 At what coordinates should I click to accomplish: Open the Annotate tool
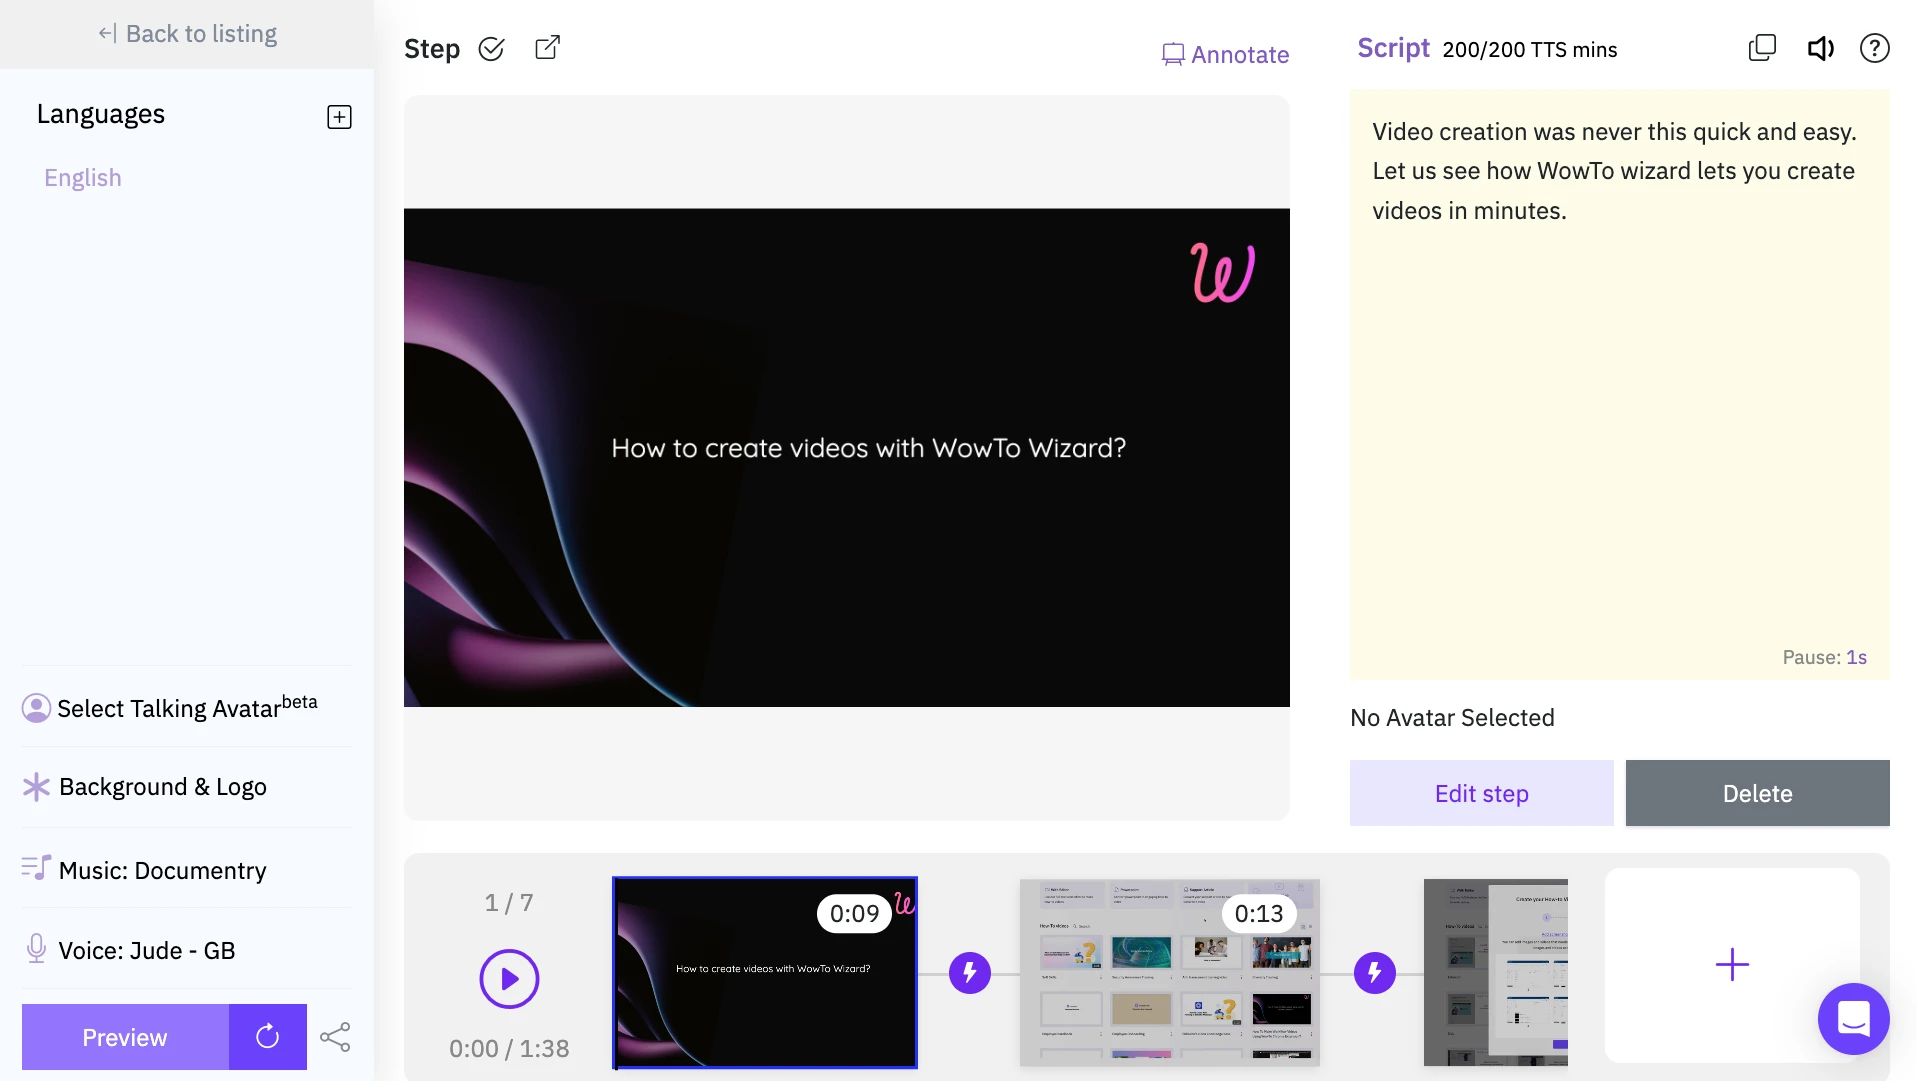[1225, 55]
